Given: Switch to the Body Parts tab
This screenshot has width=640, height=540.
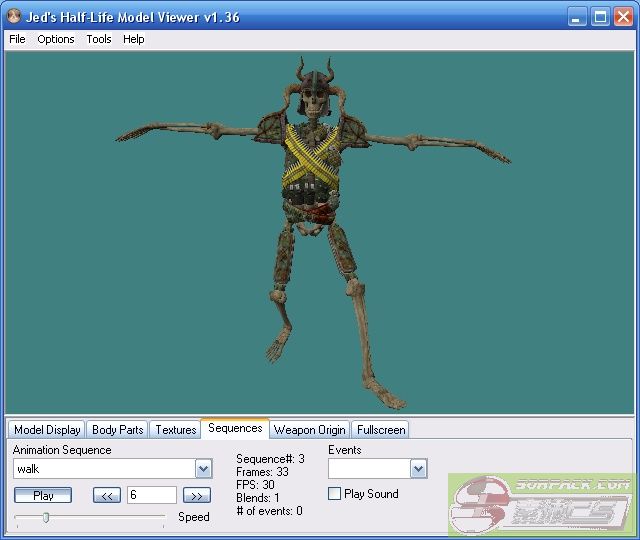Looking at the screenshot, I should (x=117, y=430).
